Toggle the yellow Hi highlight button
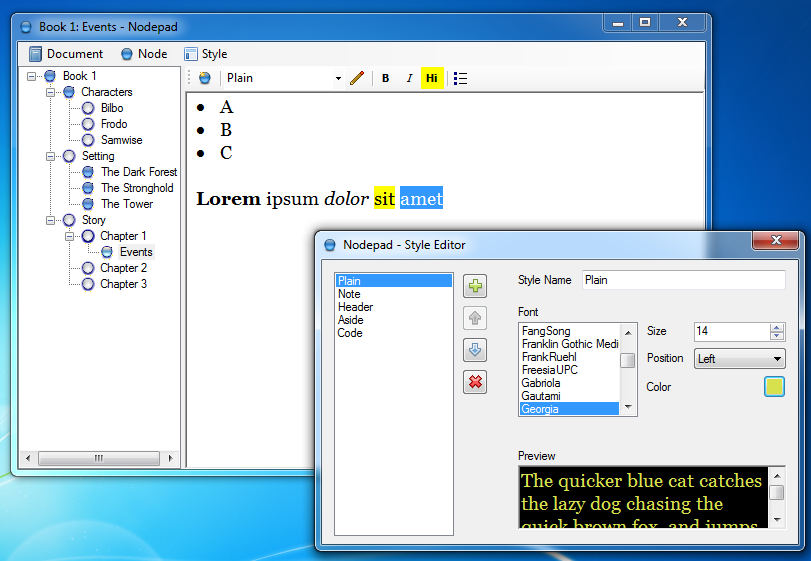The height and width of the screenshot is (561, 811). coord(432,78)
